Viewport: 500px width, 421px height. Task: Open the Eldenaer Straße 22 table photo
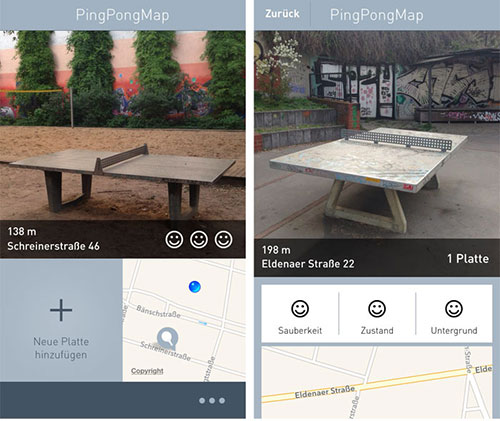click(377, 135)
